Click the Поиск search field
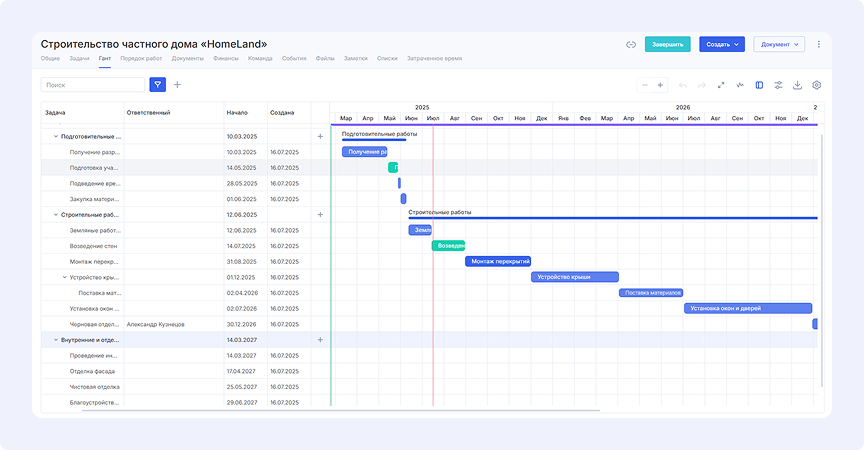The width and height of the screenshot is (864, 450). tap(92, 85)
